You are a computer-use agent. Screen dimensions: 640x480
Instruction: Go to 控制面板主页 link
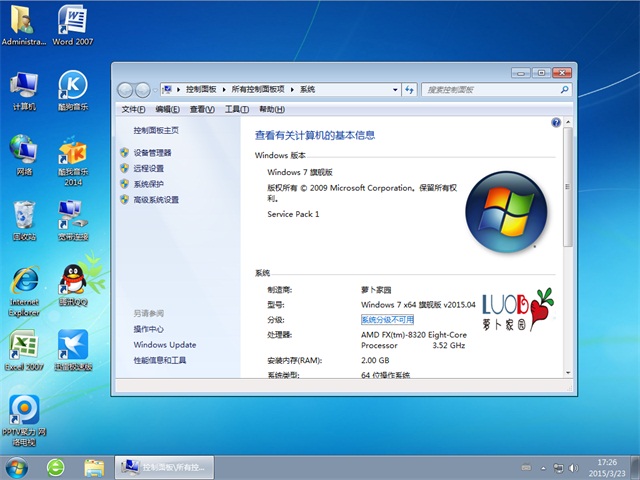pos(156,130)
